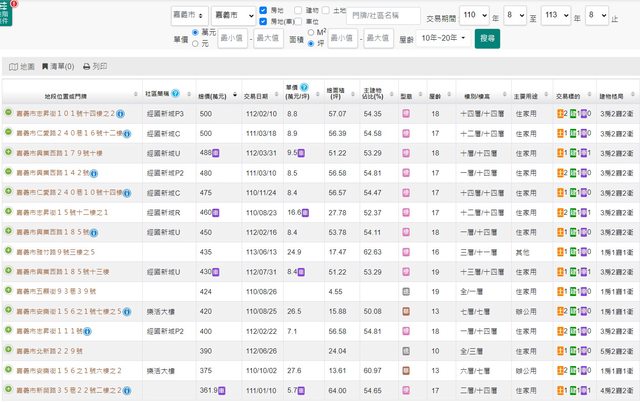Click the pink building type icon in first row
This screenshot has height=402, width=640.
tap(406, 115)
